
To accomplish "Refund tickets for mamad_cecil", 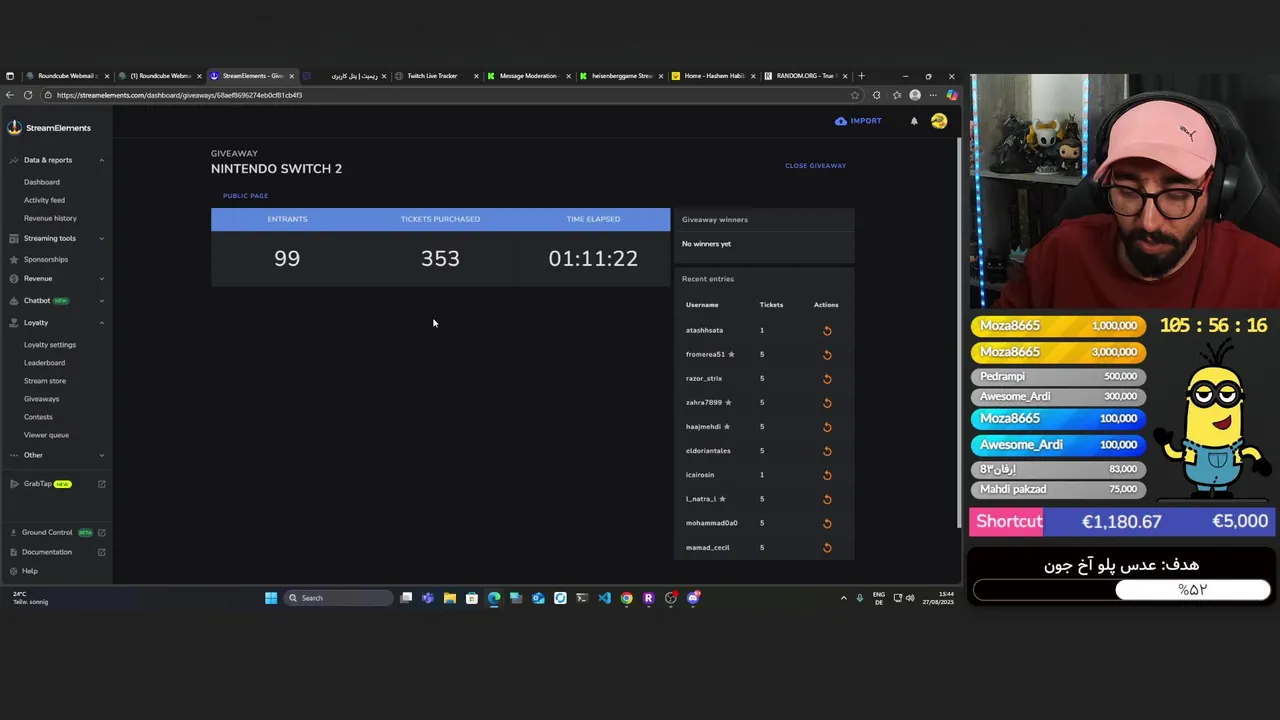I will 827,548.
